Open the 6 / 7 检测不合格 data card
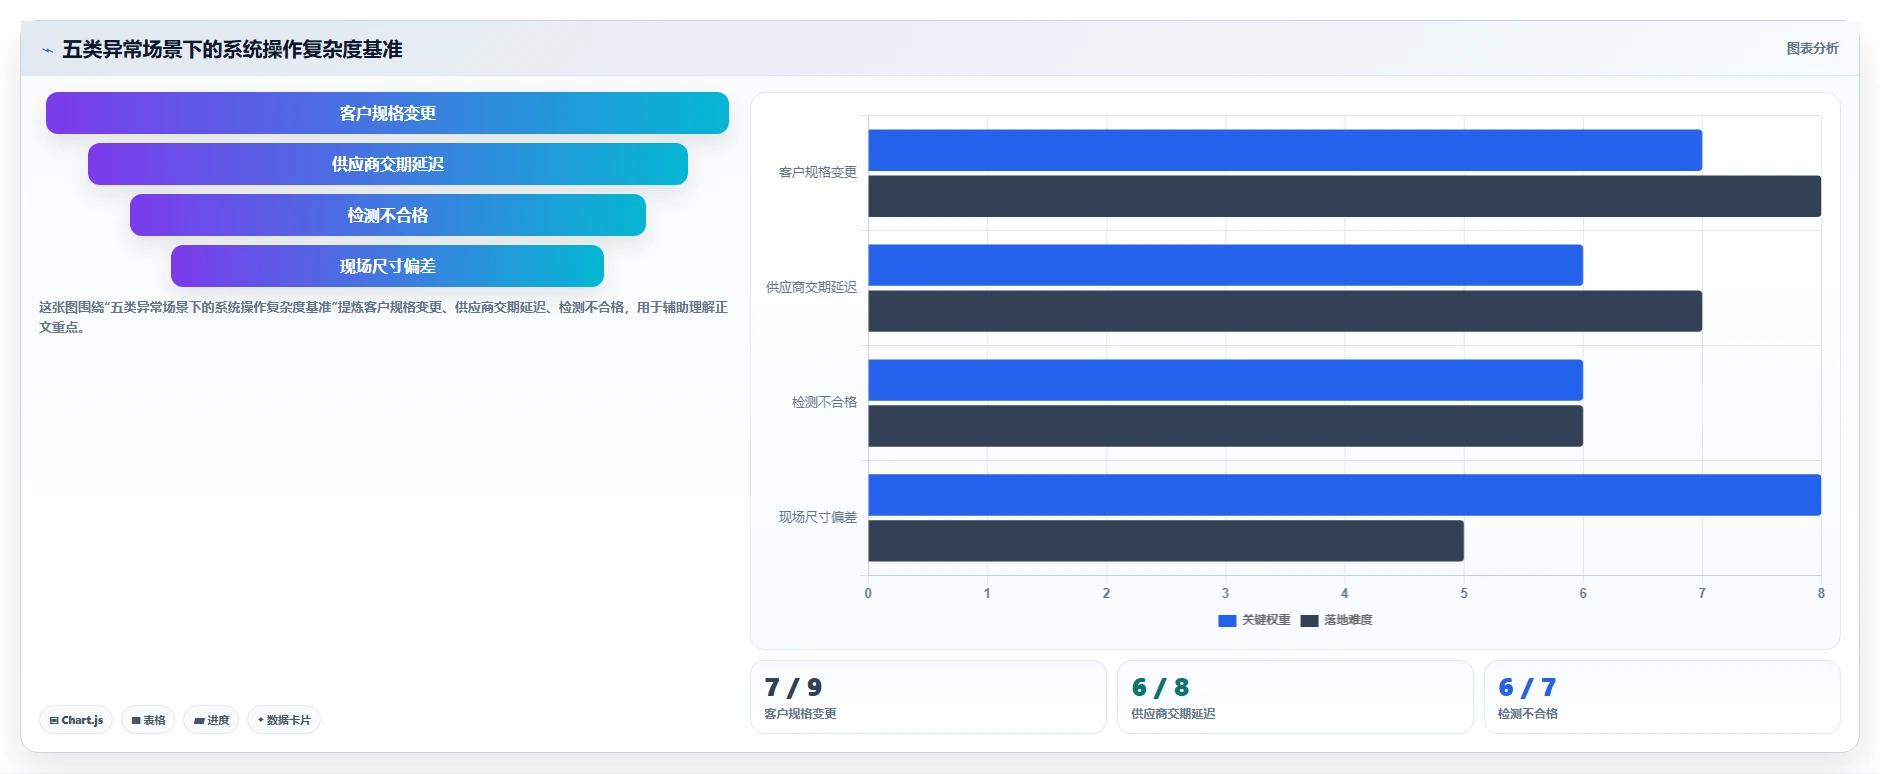Screen dimensions: 1880x774 (1662, 697)
